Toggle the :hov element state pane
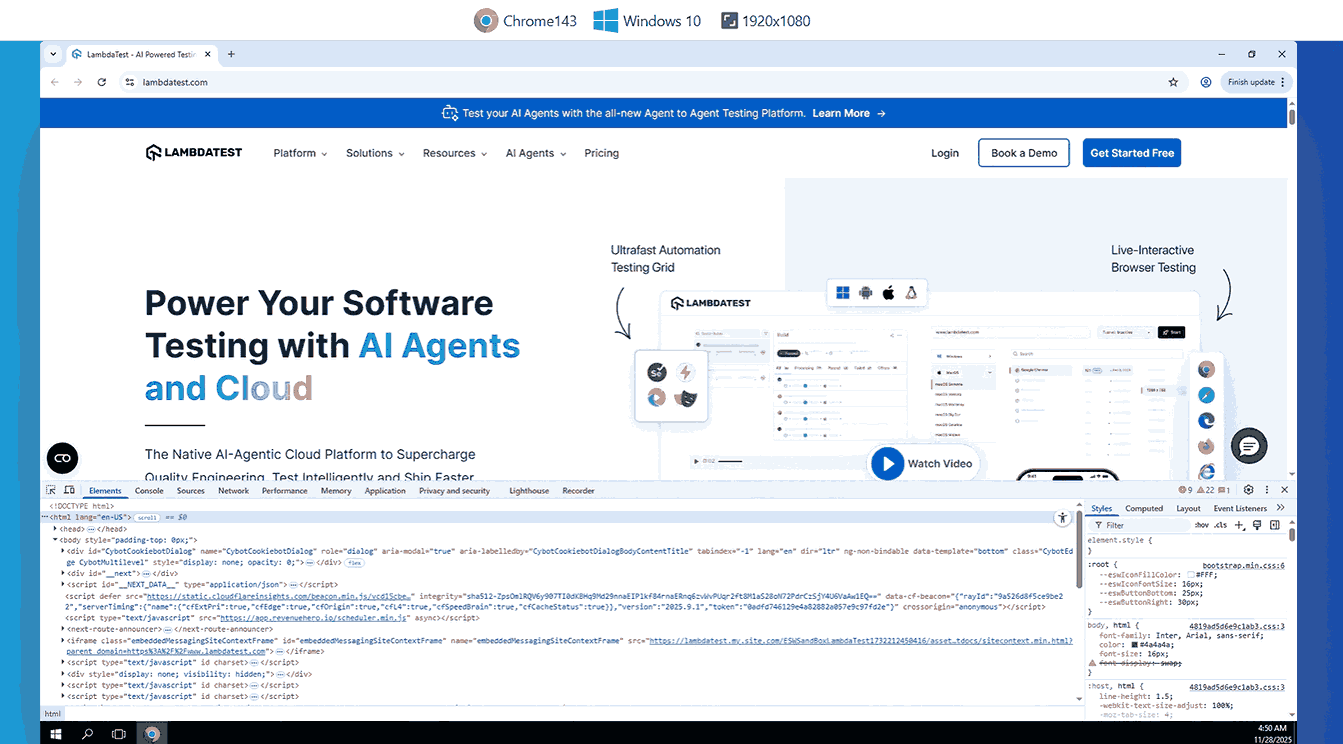Viewport: 1343px width, 744px height. click(1202, 525)
